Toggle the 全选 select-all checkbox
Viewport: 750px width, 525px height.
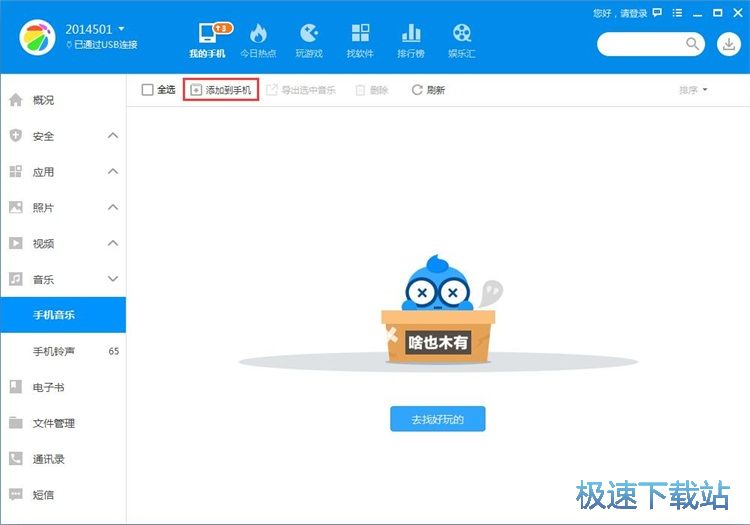pyautogui.click(x=147, y=89)
